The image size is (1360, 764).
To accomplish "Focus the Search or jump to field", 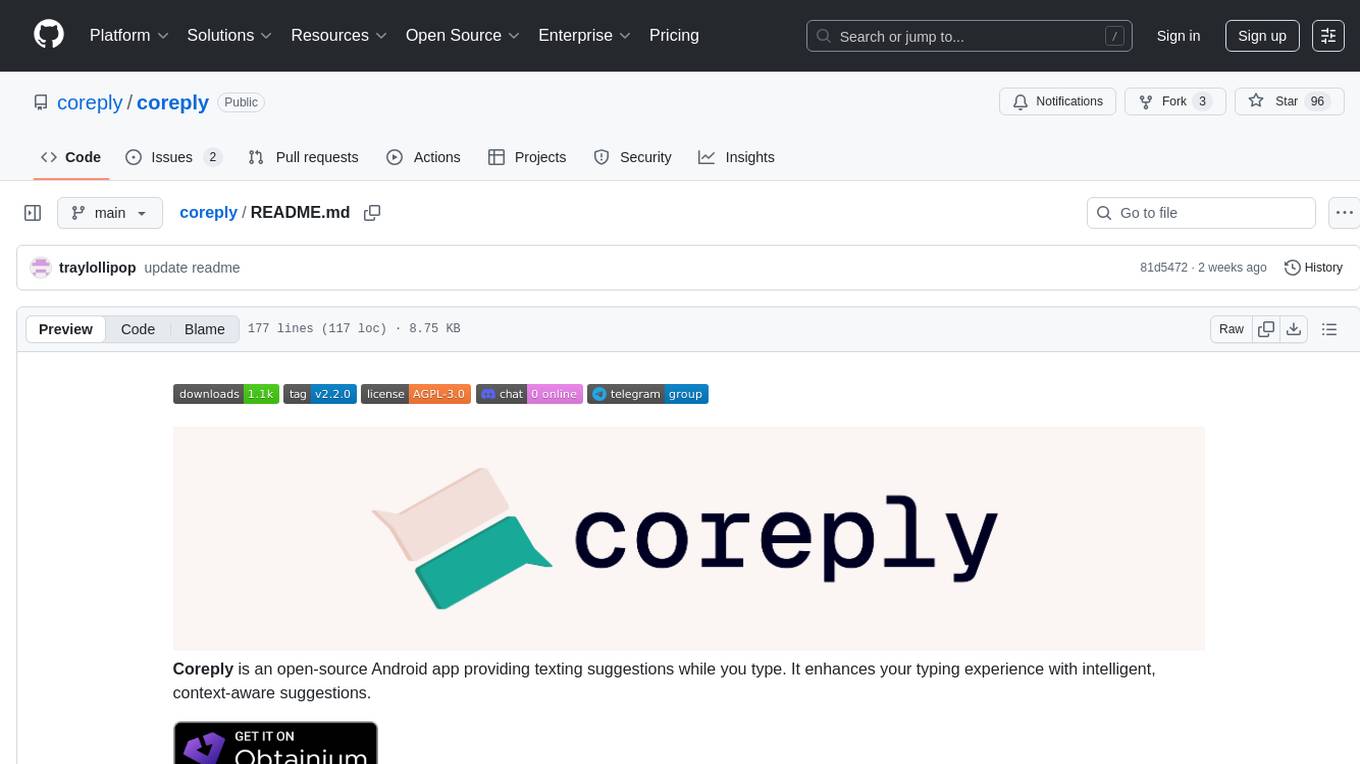I will [969, 36].
